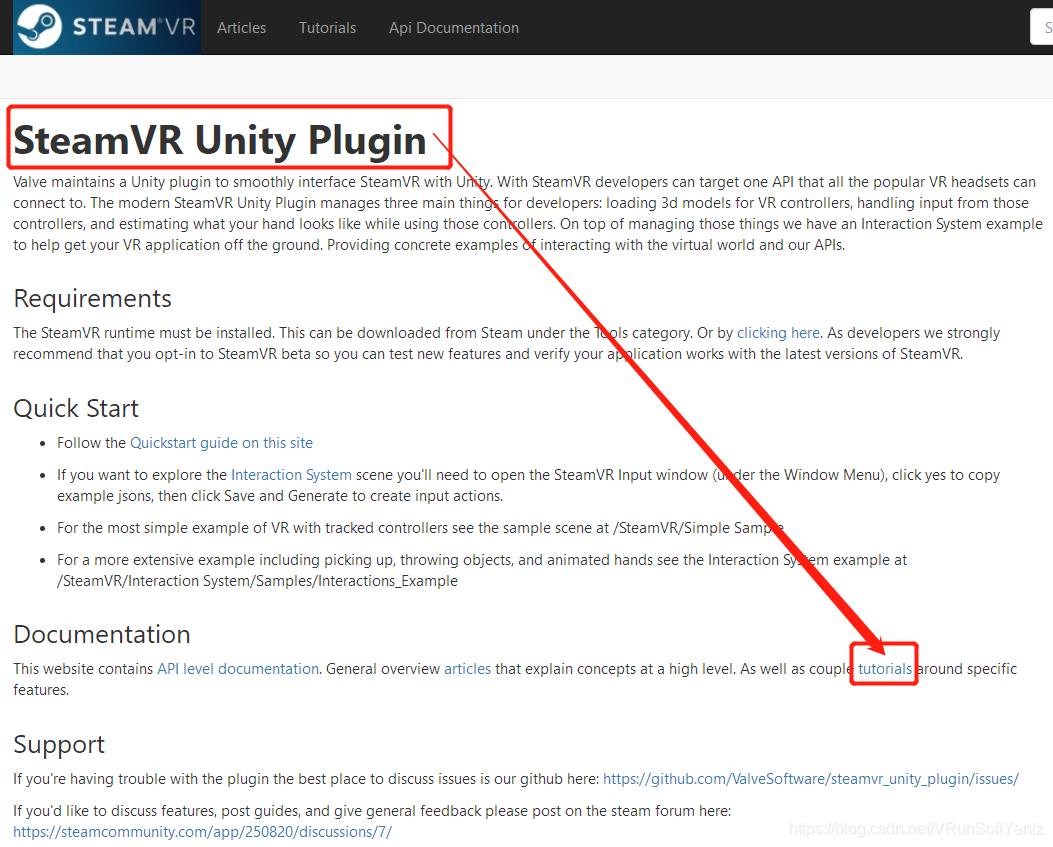The height and width of the screenshot is (847, 1053).
Task: Click the Quick Start heading
Action: pyautogui.click(x=76, y=408)
